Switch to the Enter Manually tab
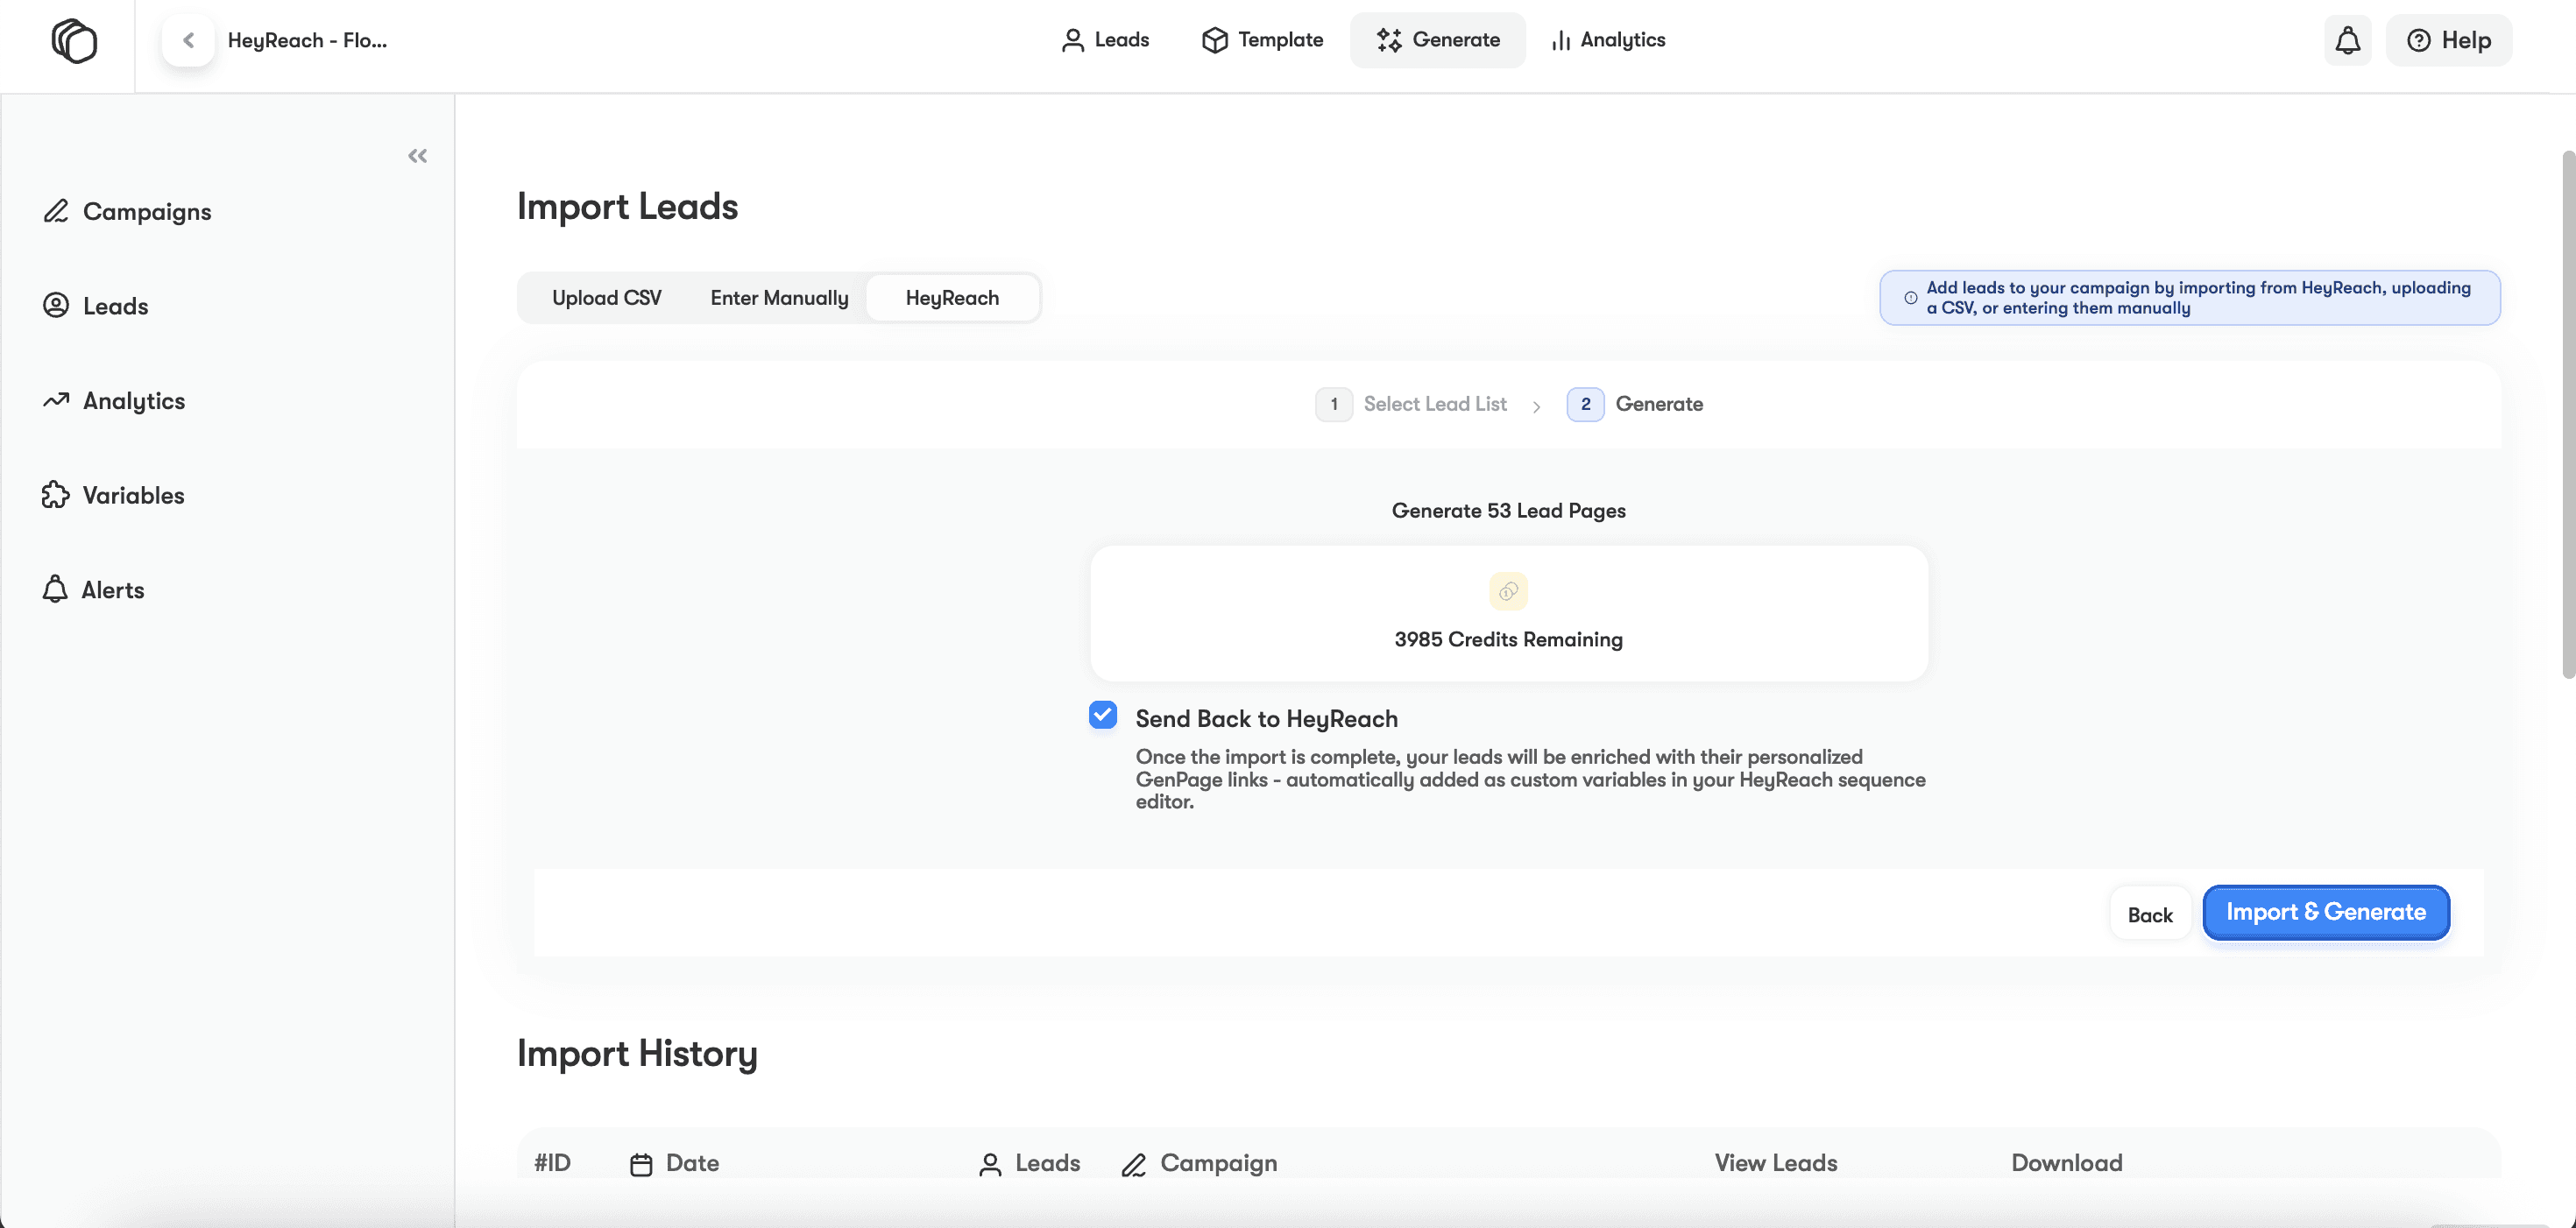This screenshot has height=1228, width=2576. coord(779,298)
